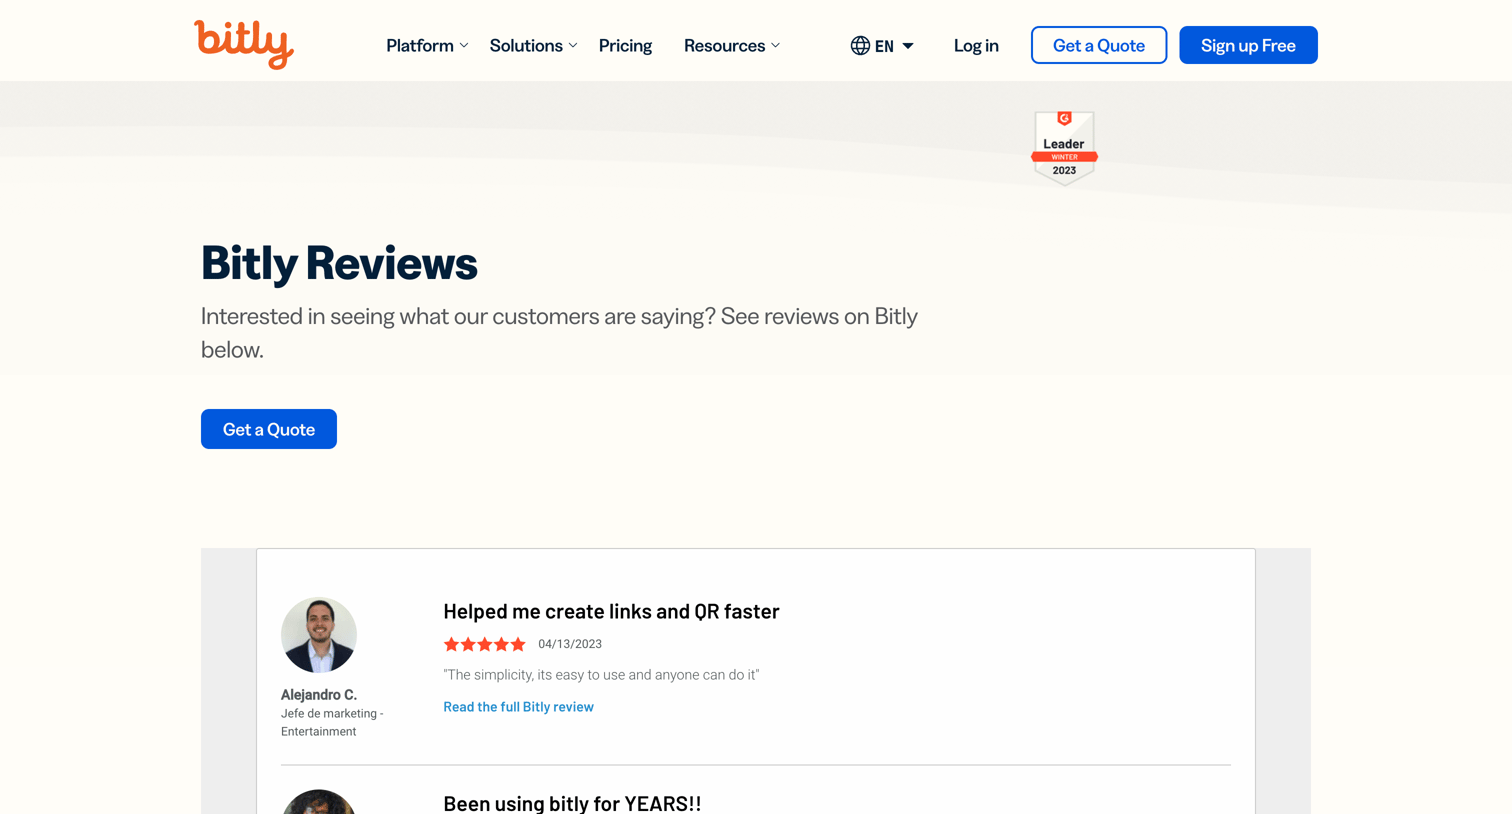Expand the Platform menu

[427, 45]
